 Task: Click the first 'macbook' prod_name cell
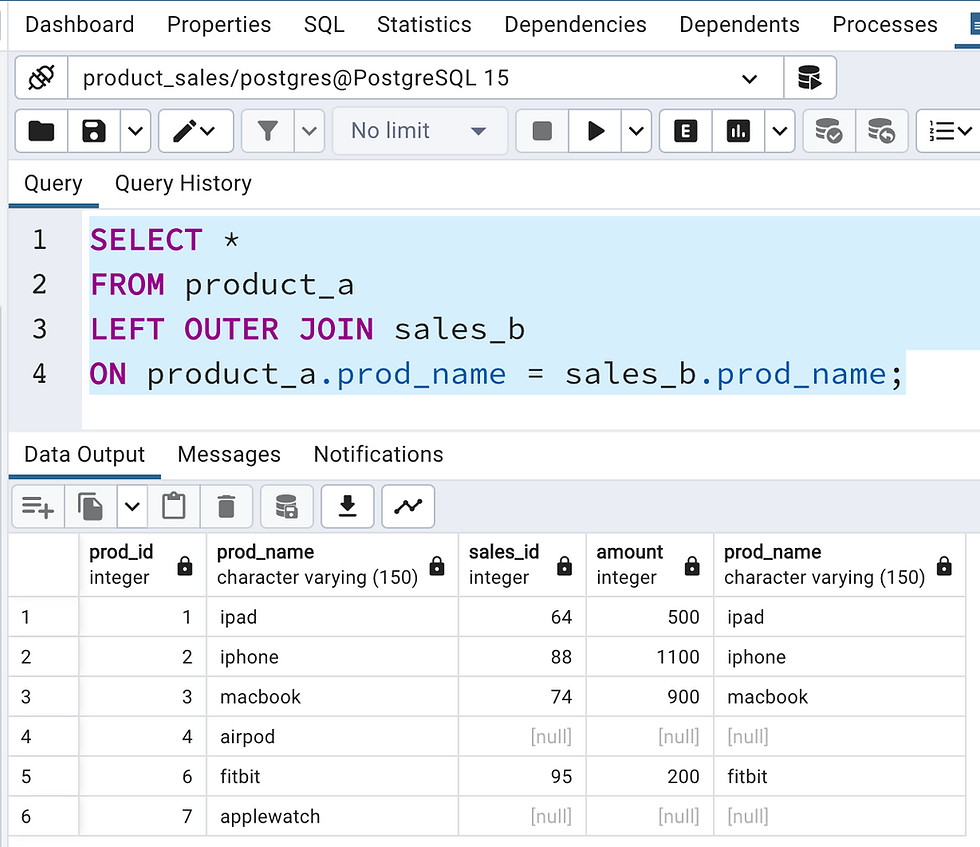pos(332,697)
